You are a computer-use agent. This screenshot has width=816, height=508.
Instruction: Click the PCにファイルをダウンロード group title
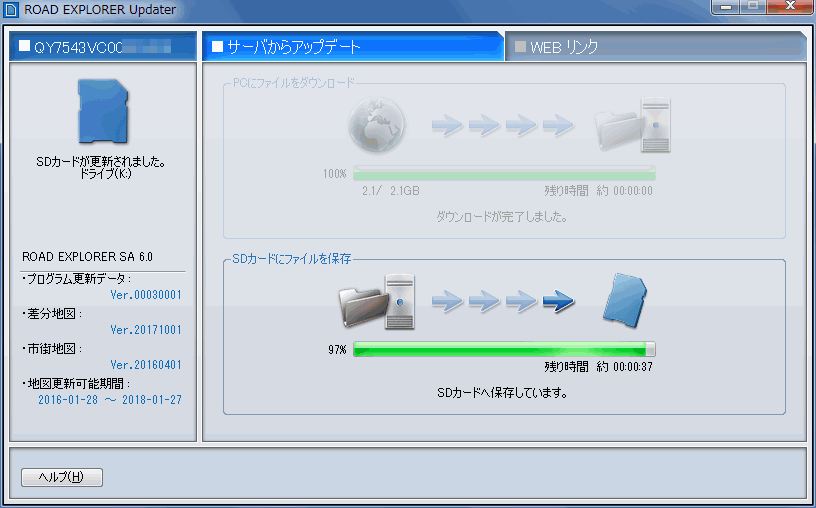[x=294, y=83]
